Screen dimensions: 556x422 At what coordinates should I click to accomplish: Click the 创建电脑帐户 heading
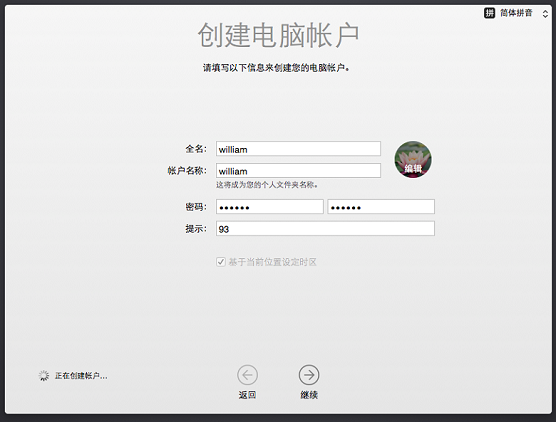pyautogui.click(x=278, y=35)
